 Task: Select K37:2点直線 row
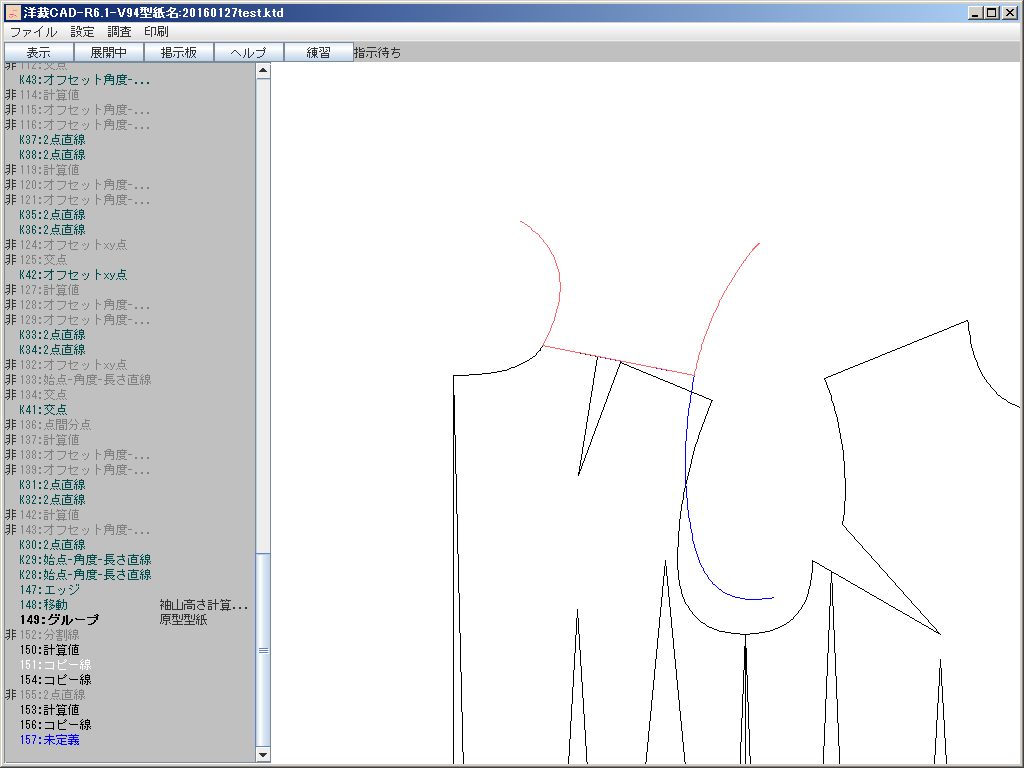[x=52, y=140]
